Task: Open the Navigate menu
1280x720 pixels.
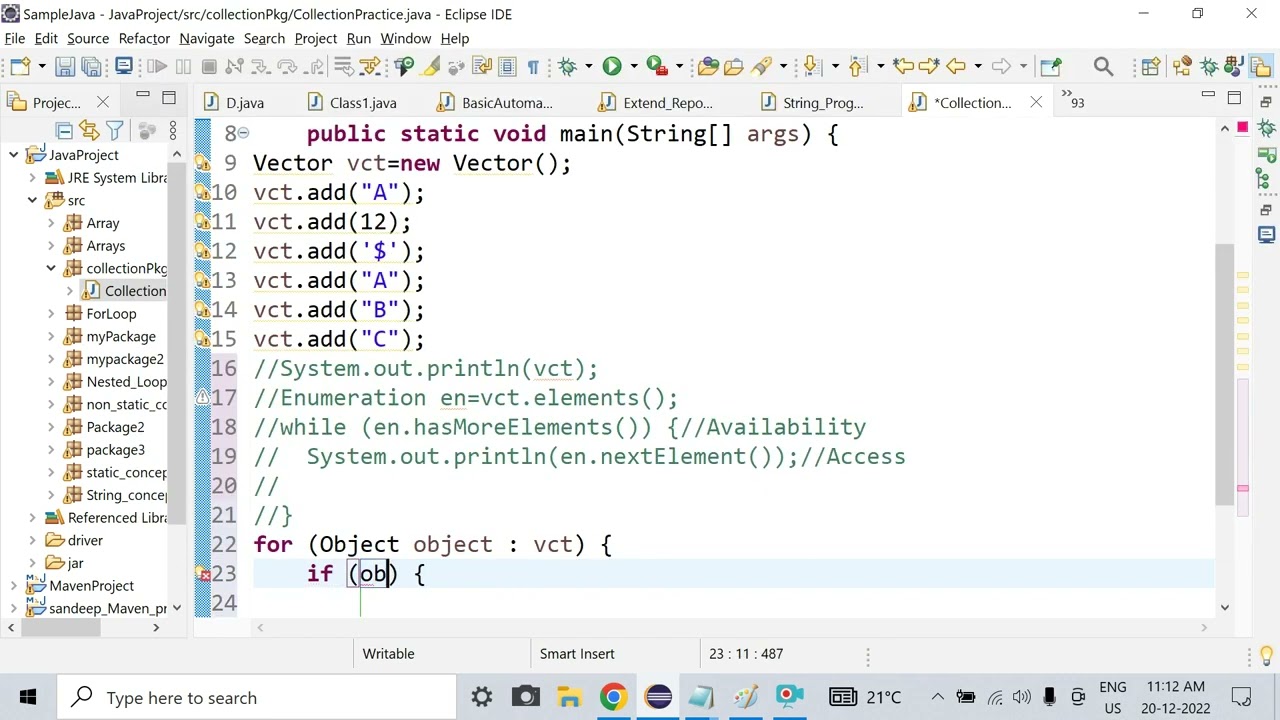Action: [207, 38]
